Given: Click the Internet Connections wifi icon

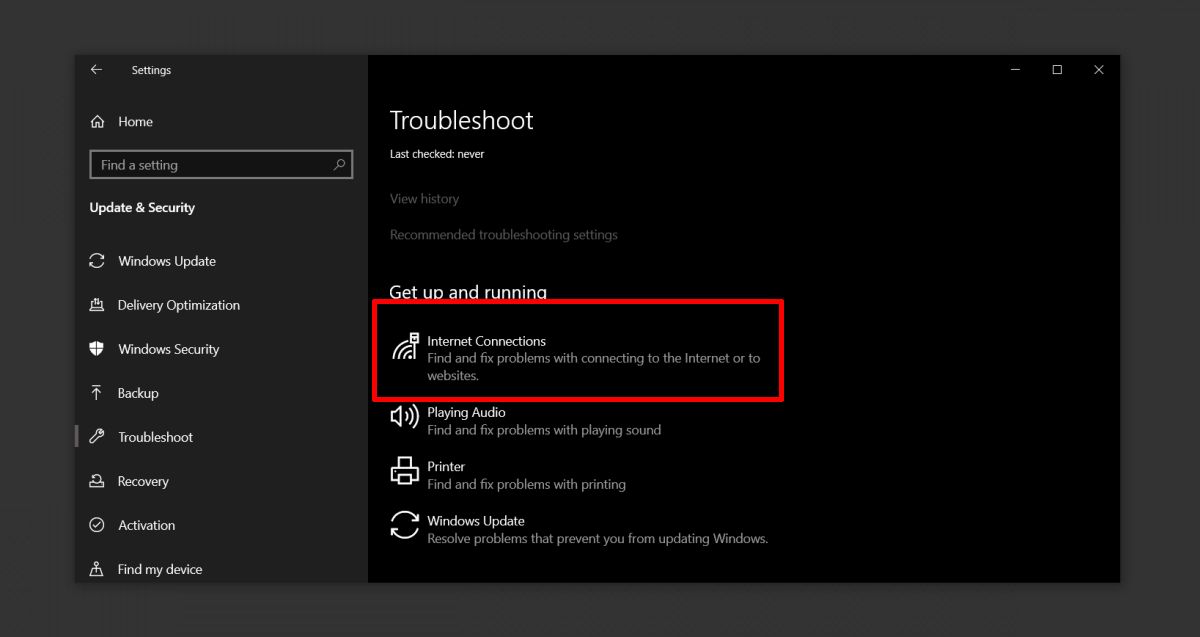Looking at the screenshot, I should tap(405, 347).
